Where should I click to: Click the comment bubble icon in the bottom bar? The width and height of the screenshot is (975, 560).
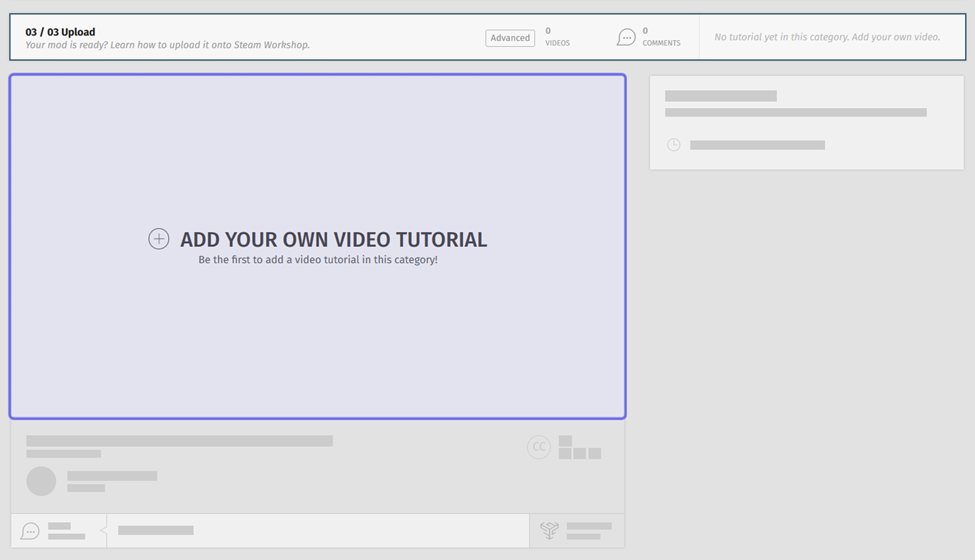[x=30, y=531]
